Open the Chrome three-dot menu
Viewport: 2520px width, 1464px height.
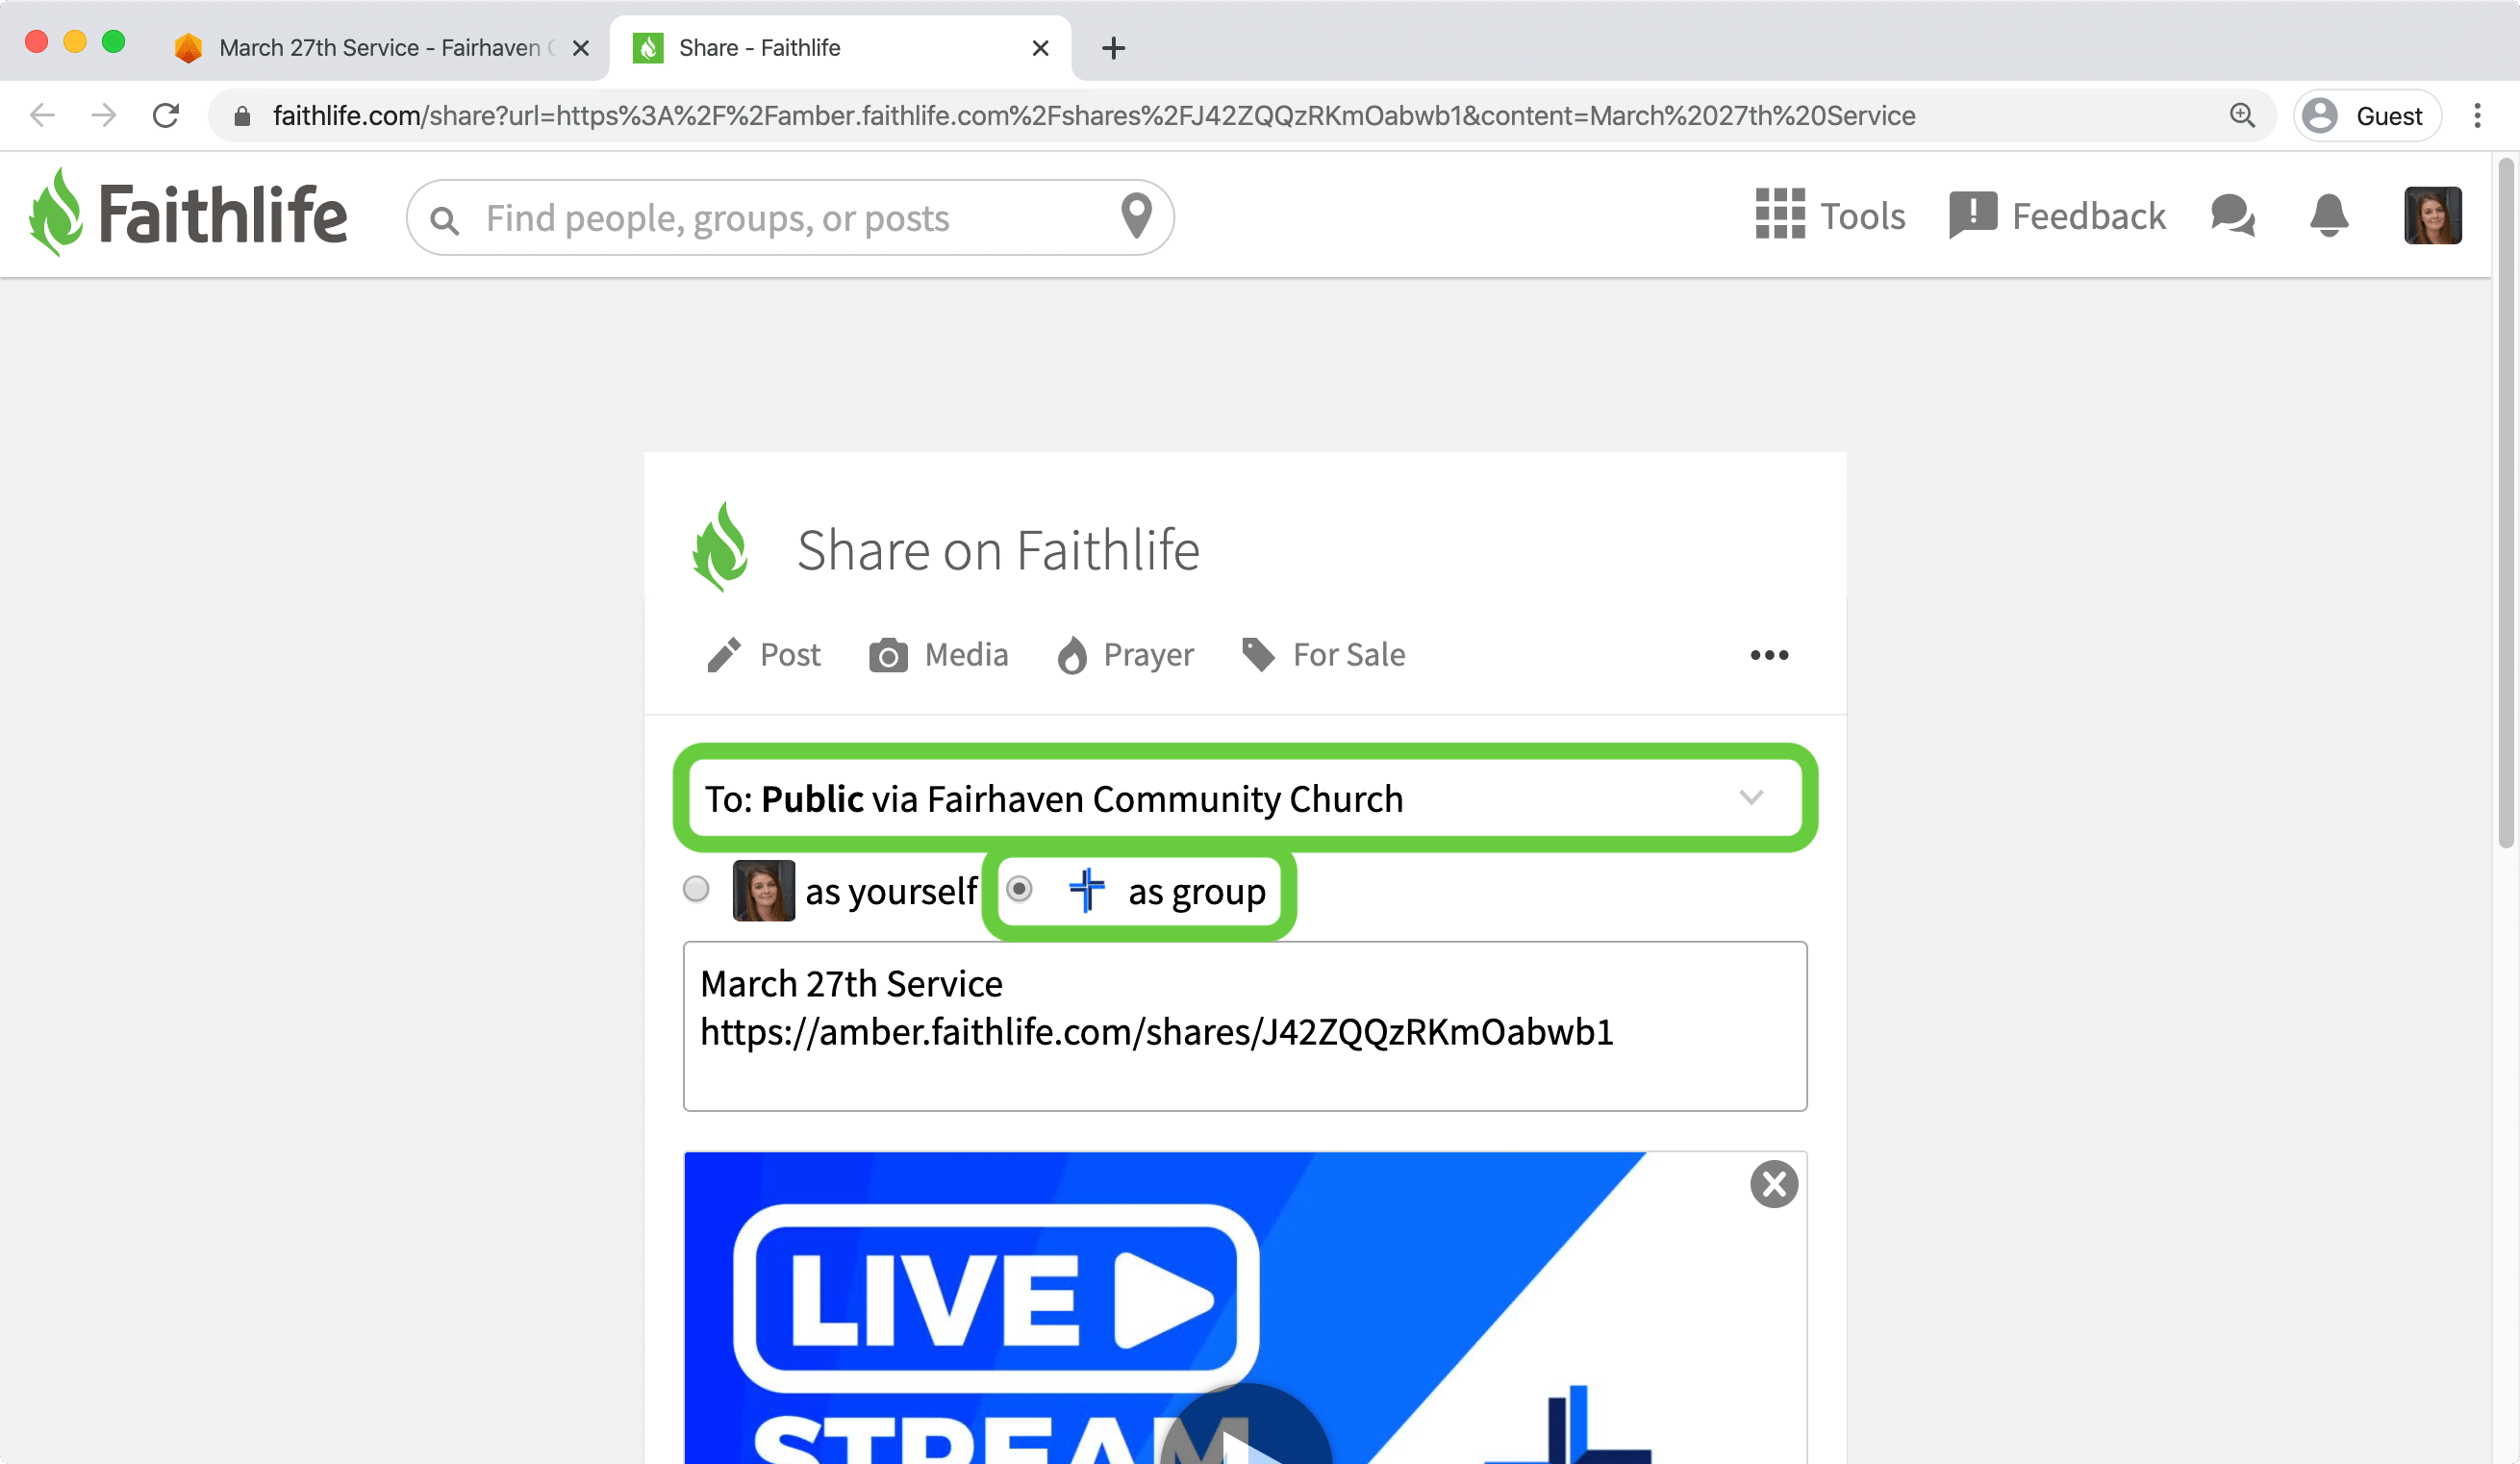(2477, 116)
